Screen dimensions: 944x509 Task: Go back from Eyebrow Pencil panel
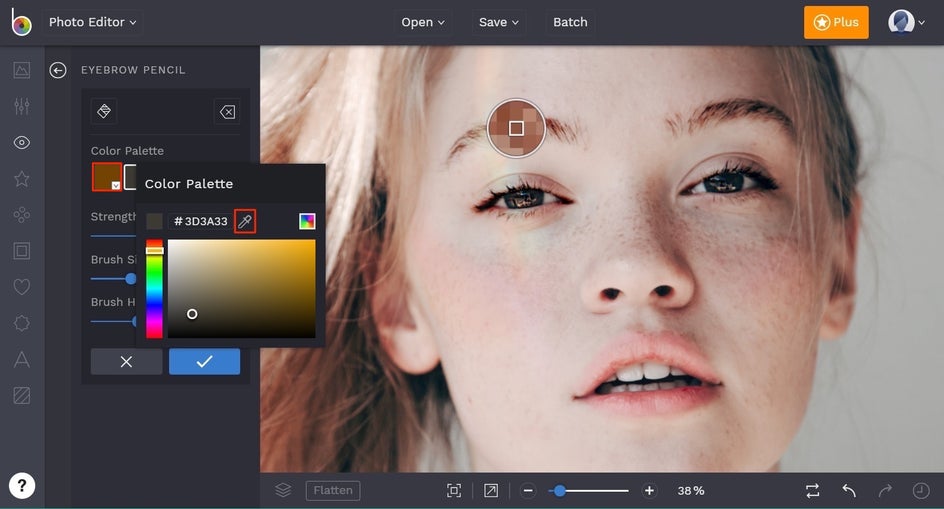(58, 70)
